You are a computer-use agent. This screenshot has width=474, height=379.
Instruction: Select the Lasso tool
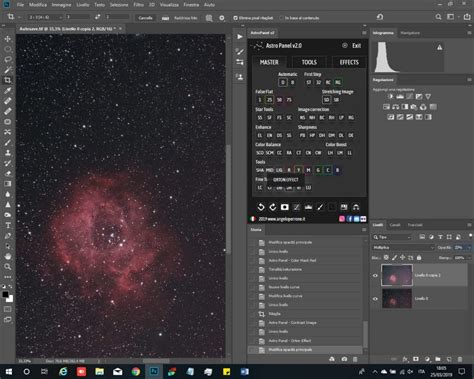pos(7,59)
